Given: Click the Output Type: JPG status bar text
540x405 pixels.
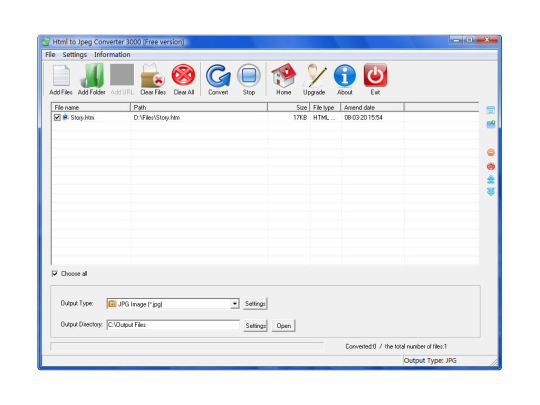Looking at the screenshot, I should (430, 361).
